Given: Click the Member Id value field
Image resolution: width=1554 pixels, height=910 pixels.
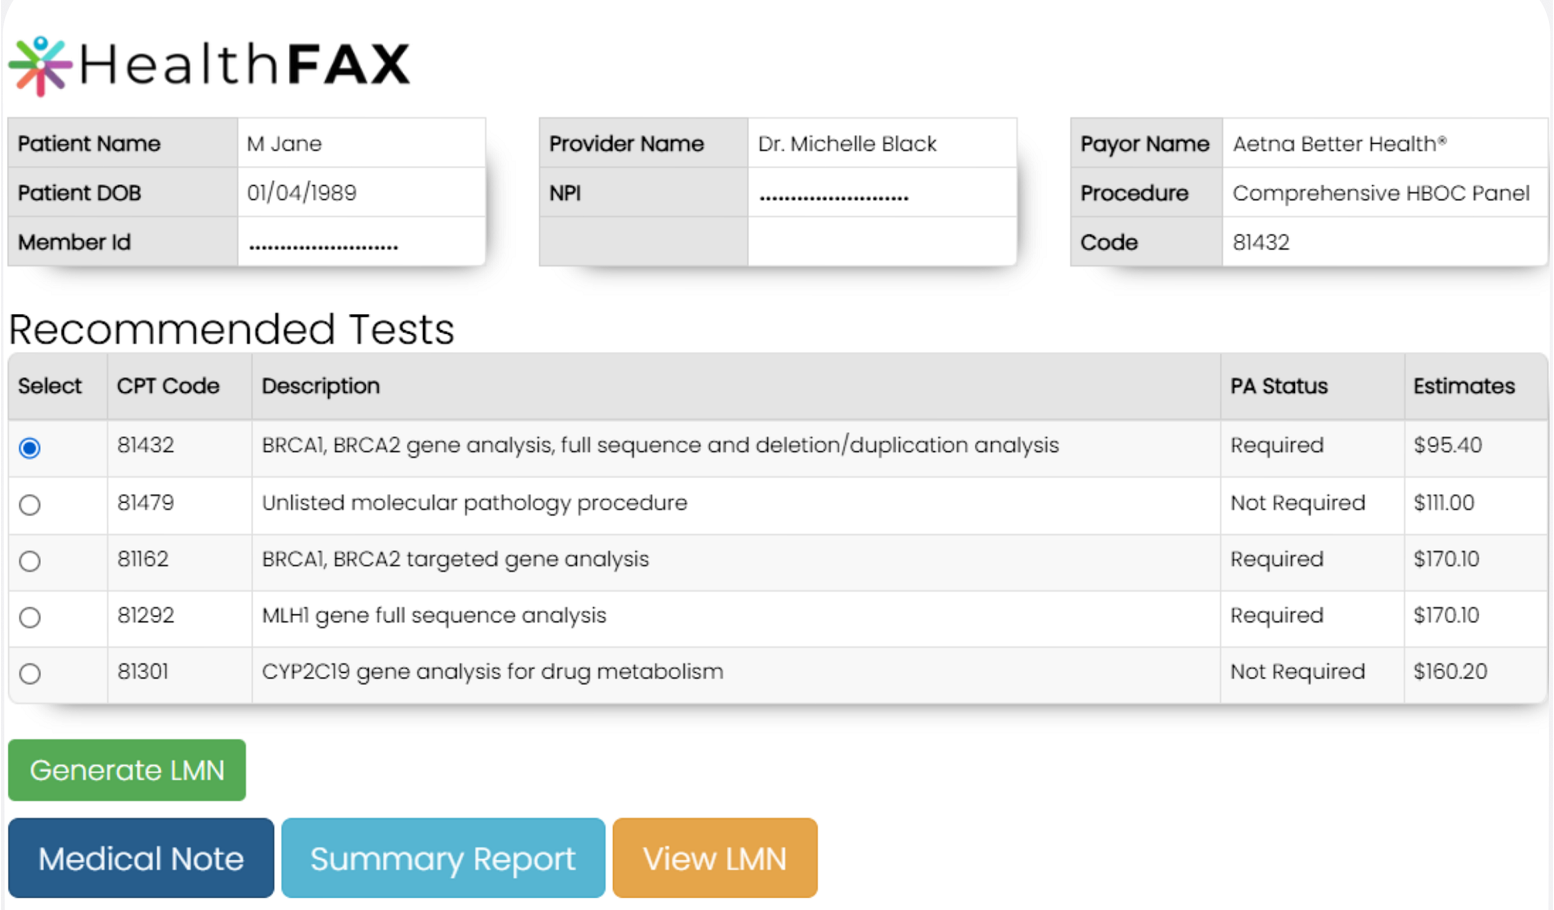Looking at the screenshot, I should 323,243.
